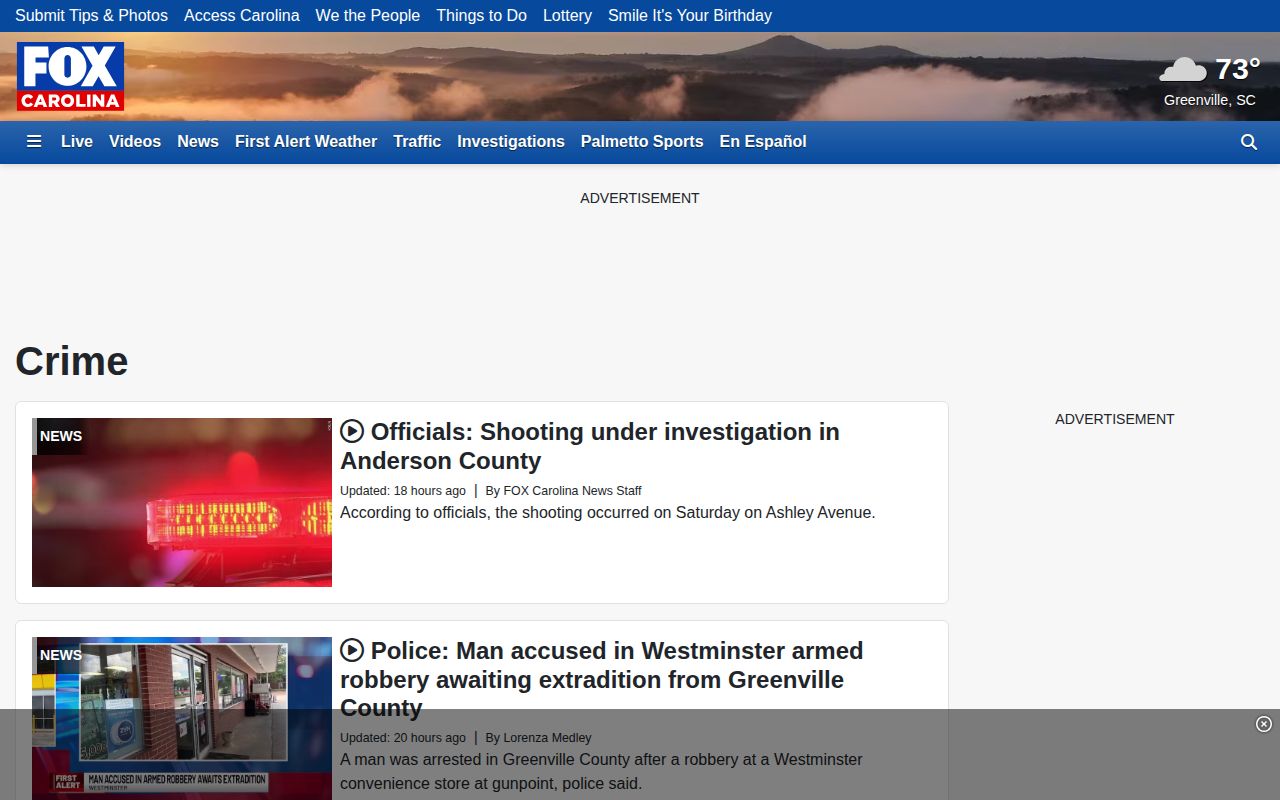Click author Lorenza Medley byline
The height and width of the screenshot is (800, 1280).
547,738
